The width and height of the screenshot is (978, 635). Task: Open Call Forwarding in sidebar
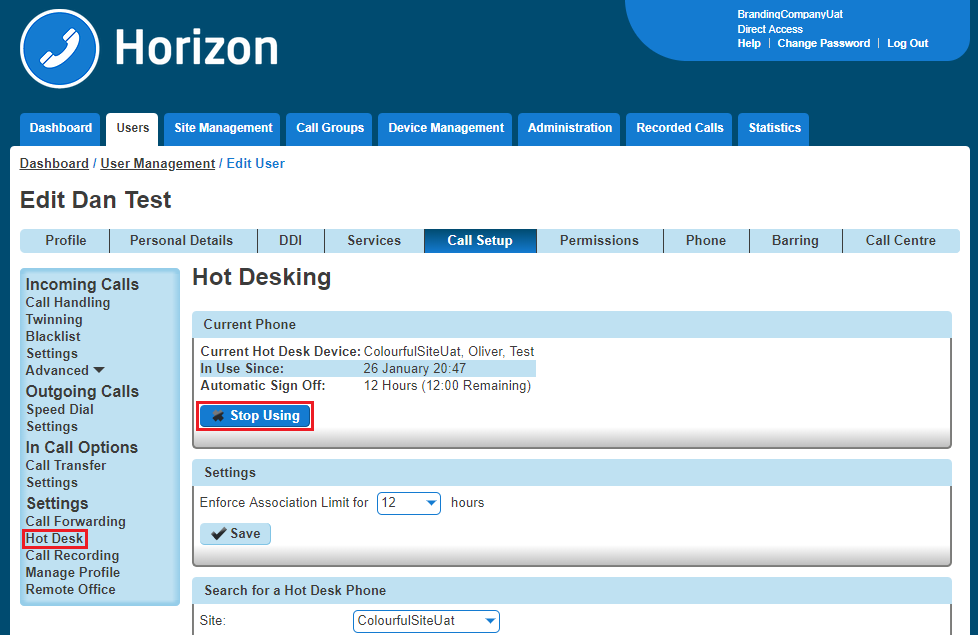click(75, 521)
